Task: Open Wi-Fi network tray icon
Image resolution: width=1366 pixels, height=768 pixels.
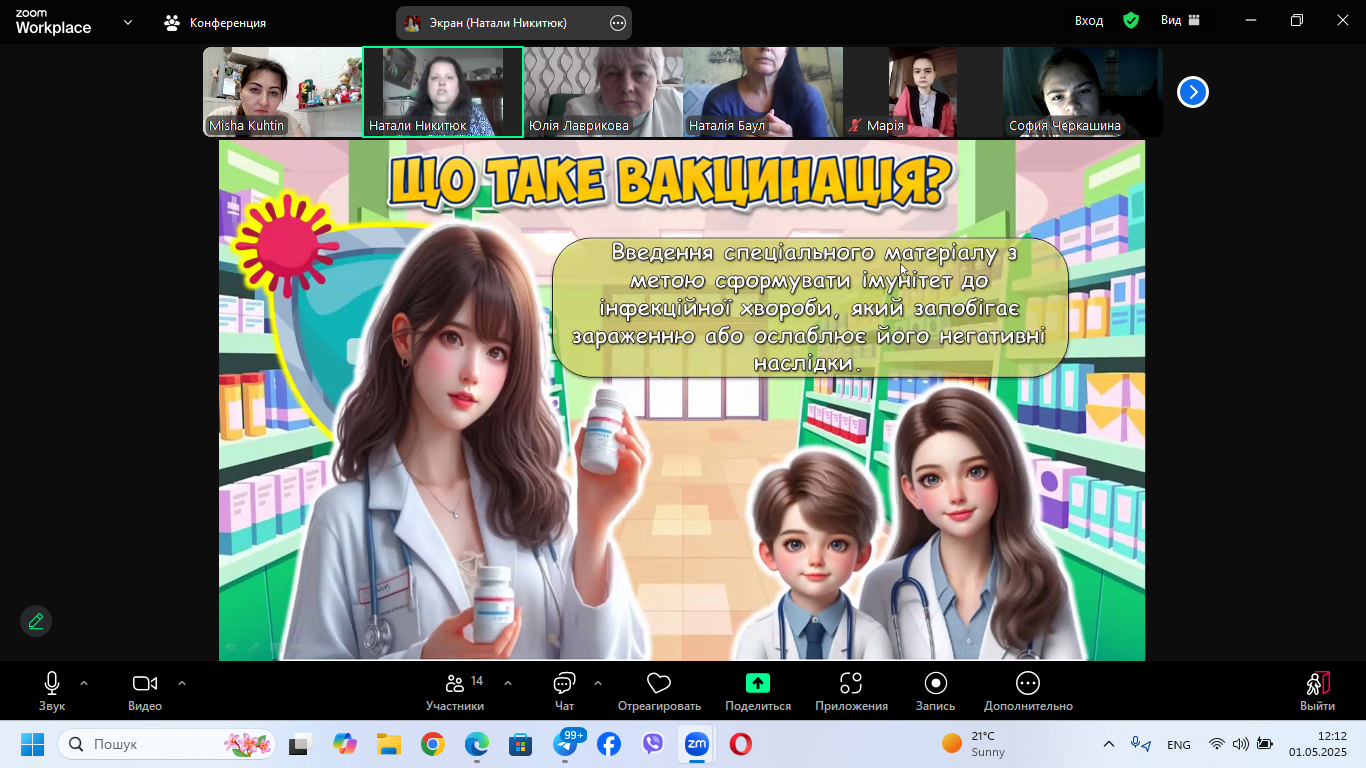Action: click(x=1217, y=744)
